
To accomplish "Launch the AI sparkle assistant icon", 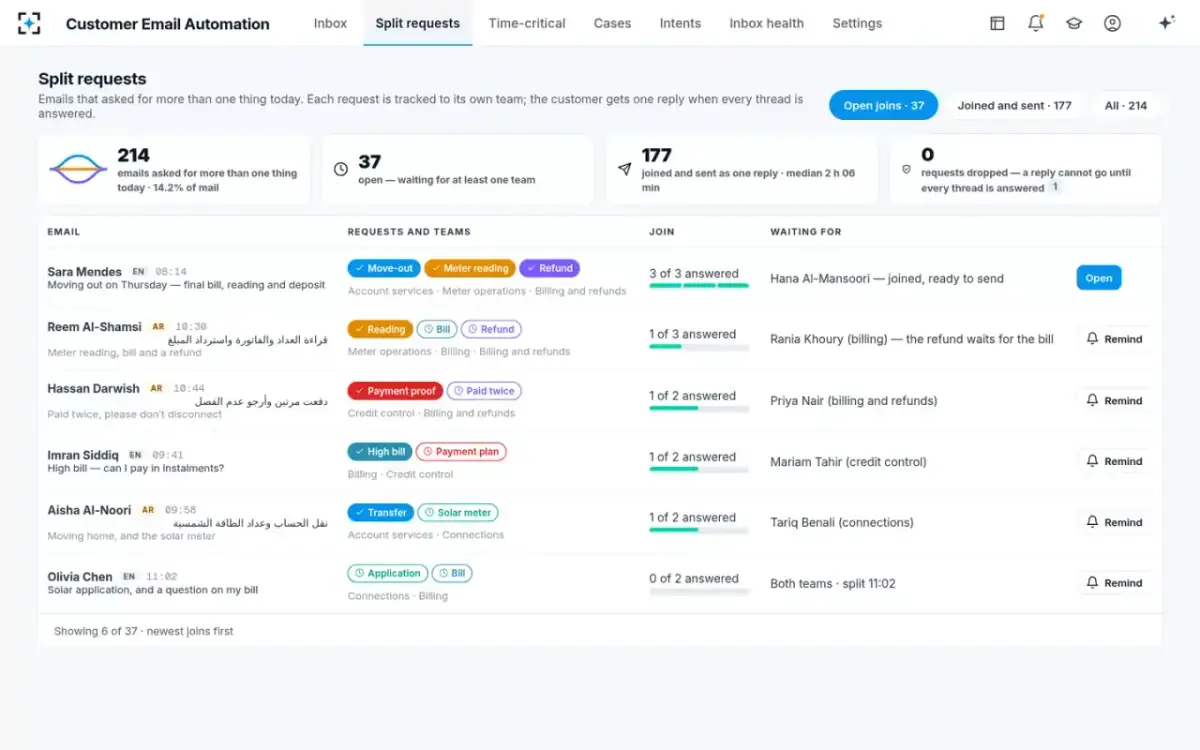I will [x=1166, y=23].
